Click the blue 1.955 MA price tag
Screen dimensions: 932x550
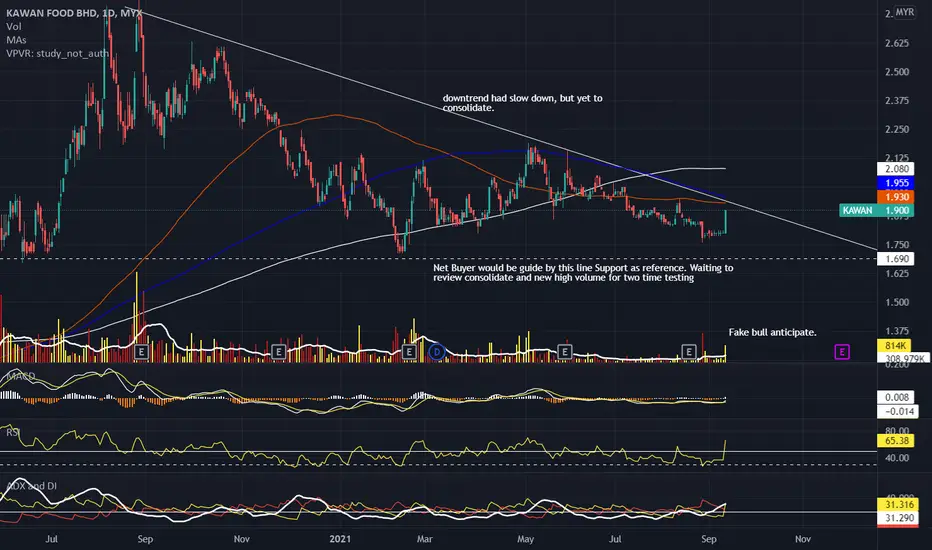(896, 183)
